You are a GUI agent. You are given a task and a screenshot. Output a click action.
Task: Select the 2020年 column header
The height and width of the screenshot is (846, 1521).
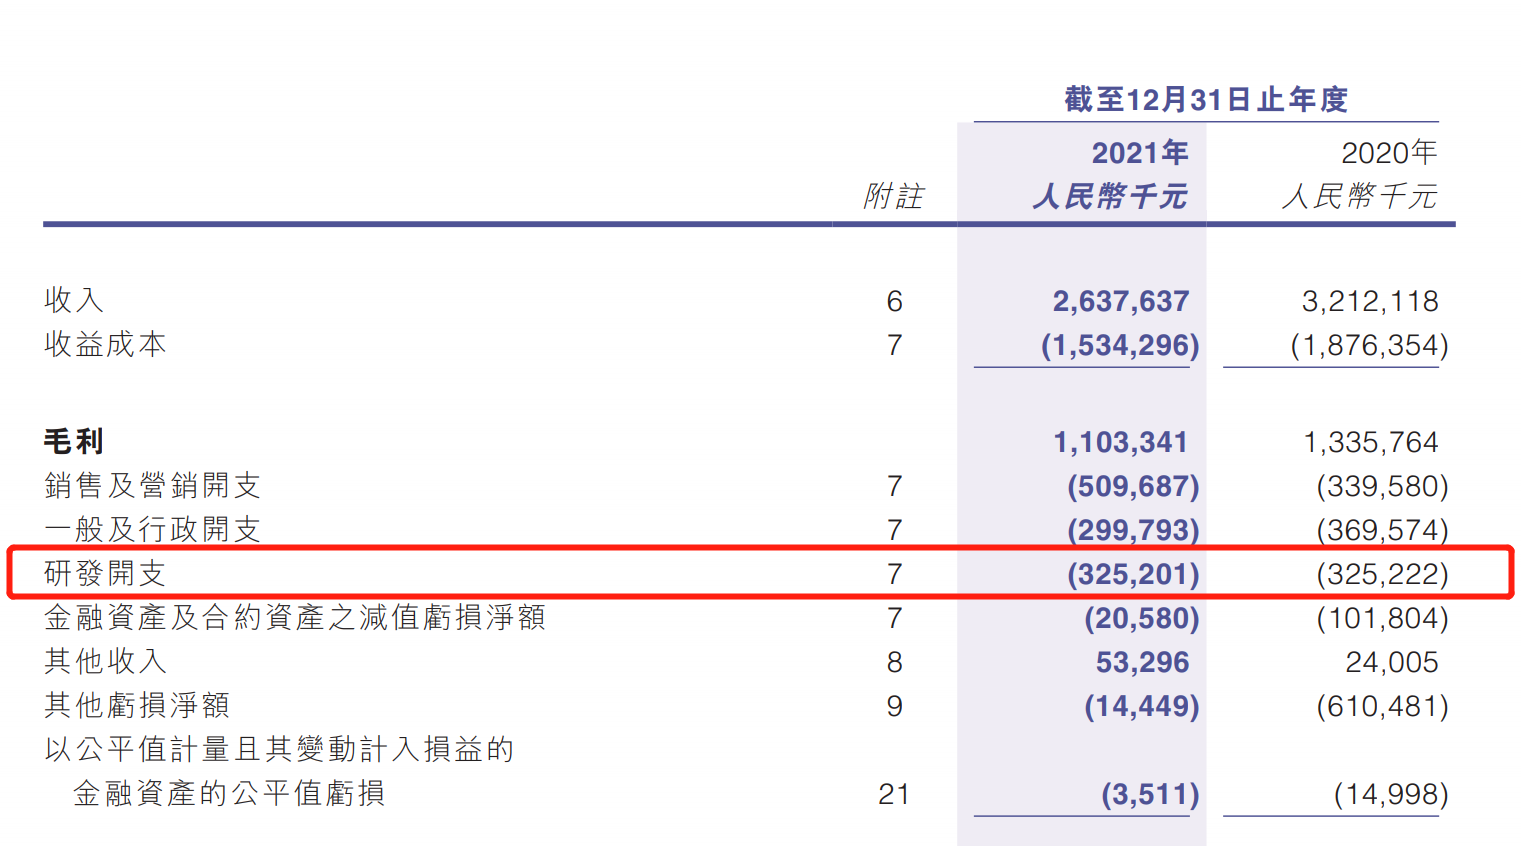tap(1389, 153)
